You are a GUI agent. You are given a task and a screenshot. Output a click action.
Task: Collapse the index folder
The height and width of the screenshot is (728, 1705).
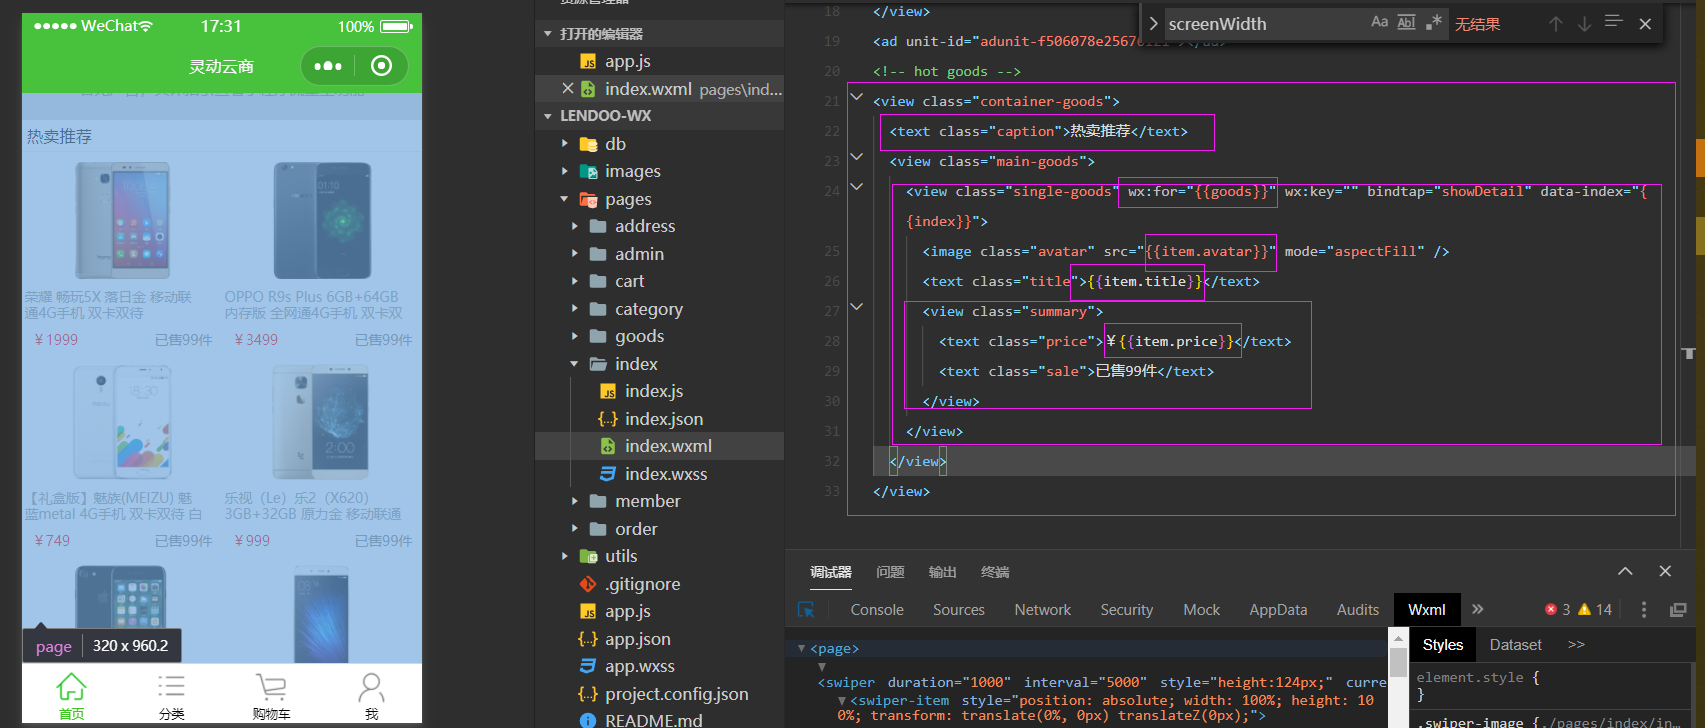(x=575, y=364)
